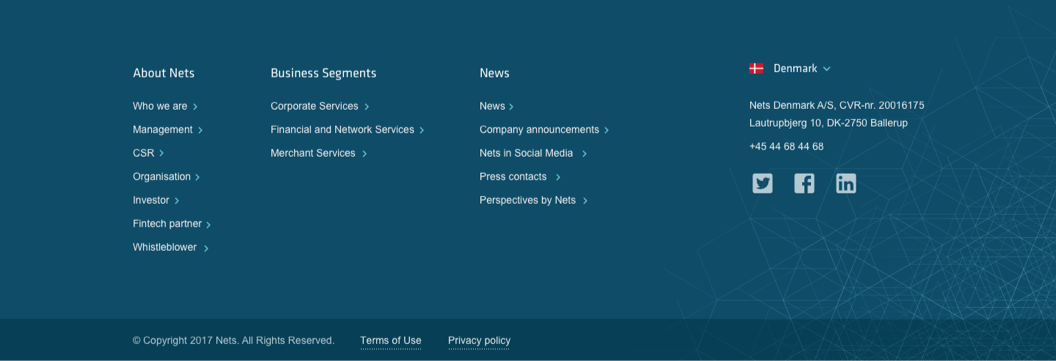Open Perspectives by Nets link

(x=528, y=200)
